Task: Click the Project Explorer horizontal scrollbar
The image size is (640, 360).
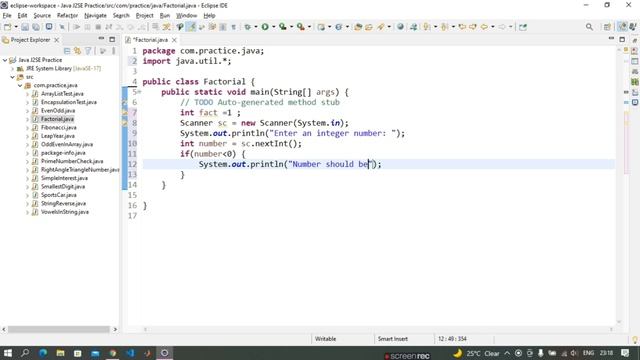Action: click(59, 329)
